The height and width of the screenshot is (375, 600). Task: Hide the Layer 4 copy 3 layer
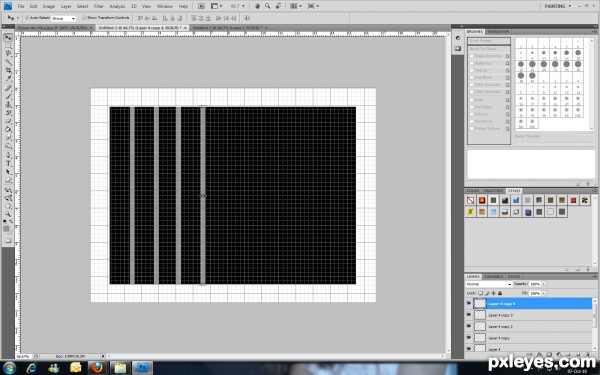[469, 315]
